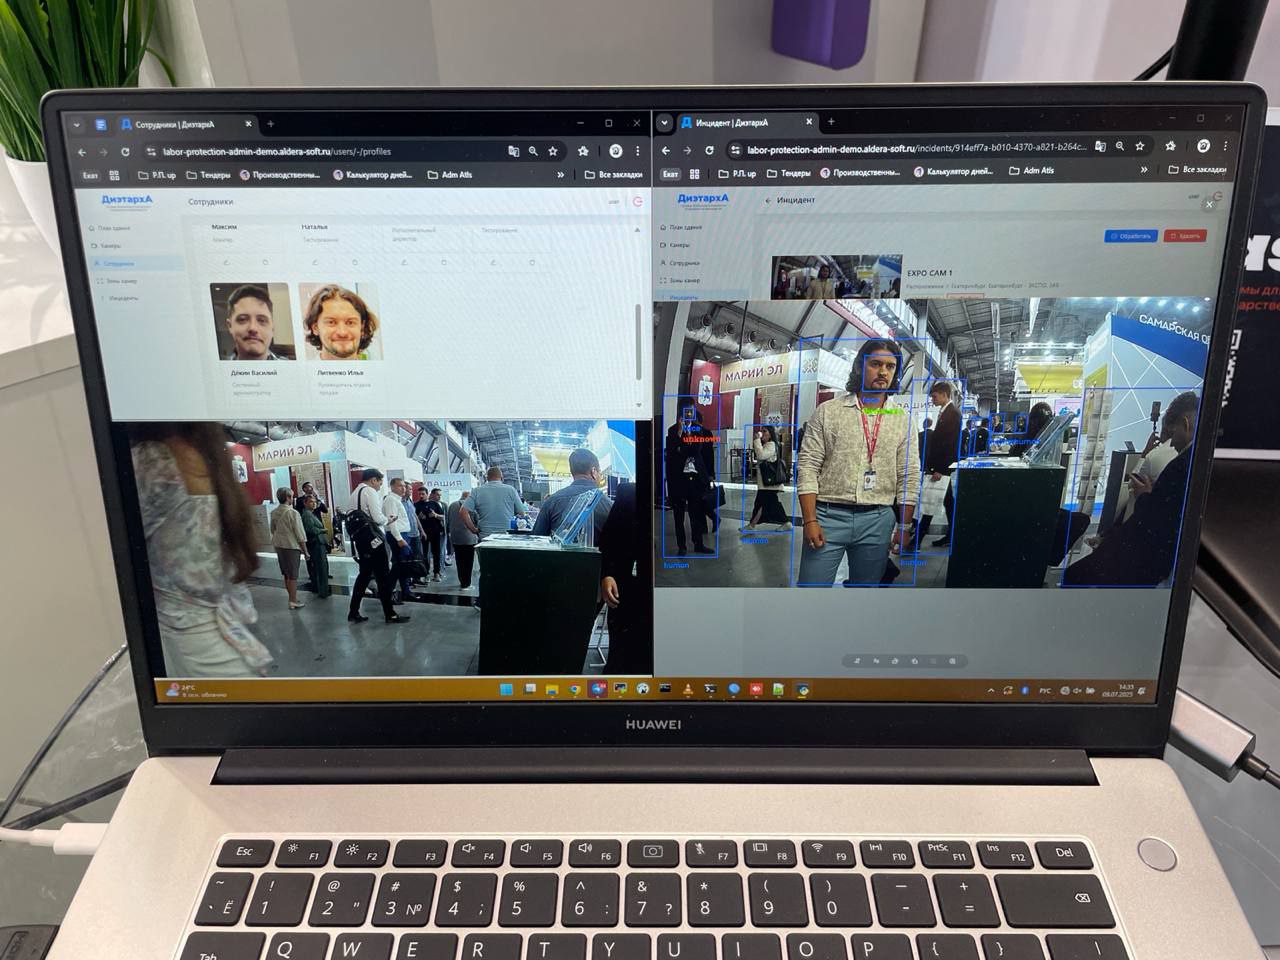Switch to the Сотрудники browser tab
Viewport: 1280px width, 960px height.
tap(175, 125)
